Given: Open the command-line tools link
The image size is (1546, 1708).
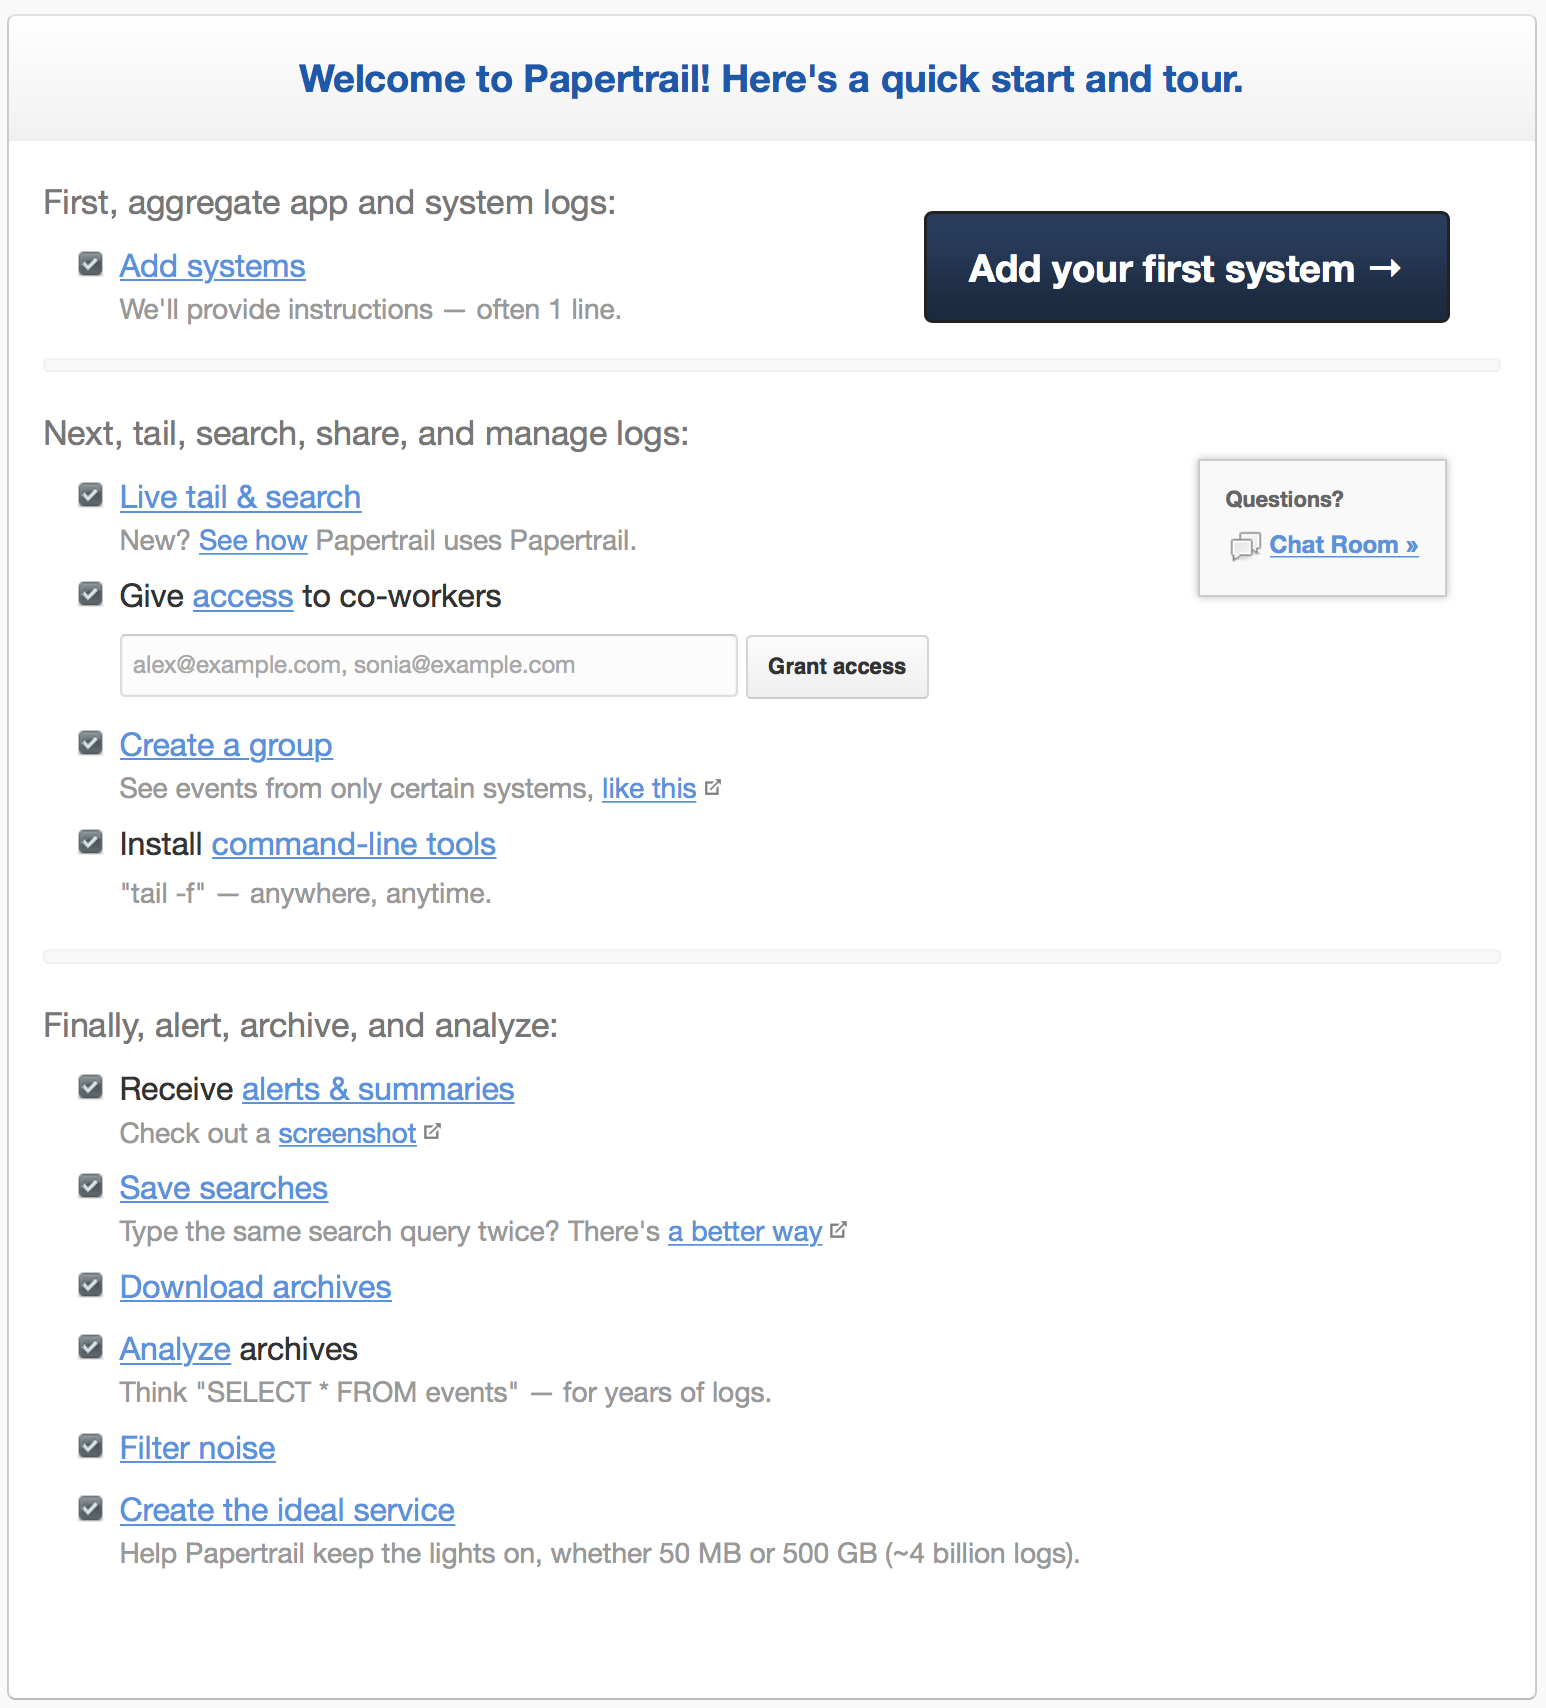Looking at the screenshot, I should 354,844.
